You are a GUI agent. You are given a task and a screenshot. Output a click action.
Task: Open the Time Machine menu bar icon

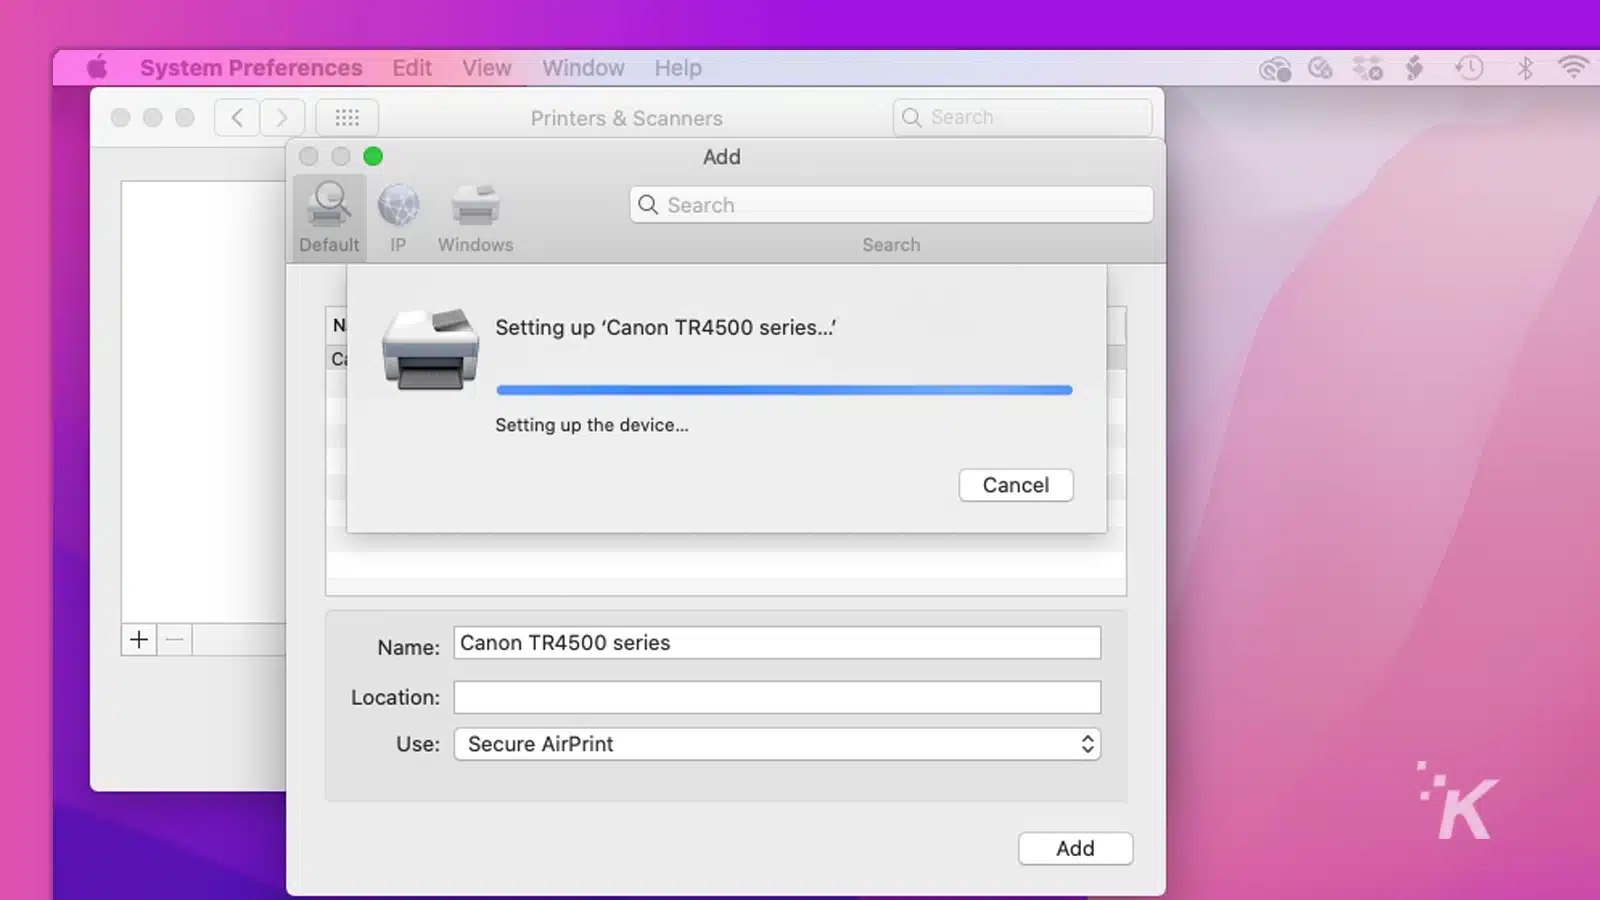tap(1469, 68)
